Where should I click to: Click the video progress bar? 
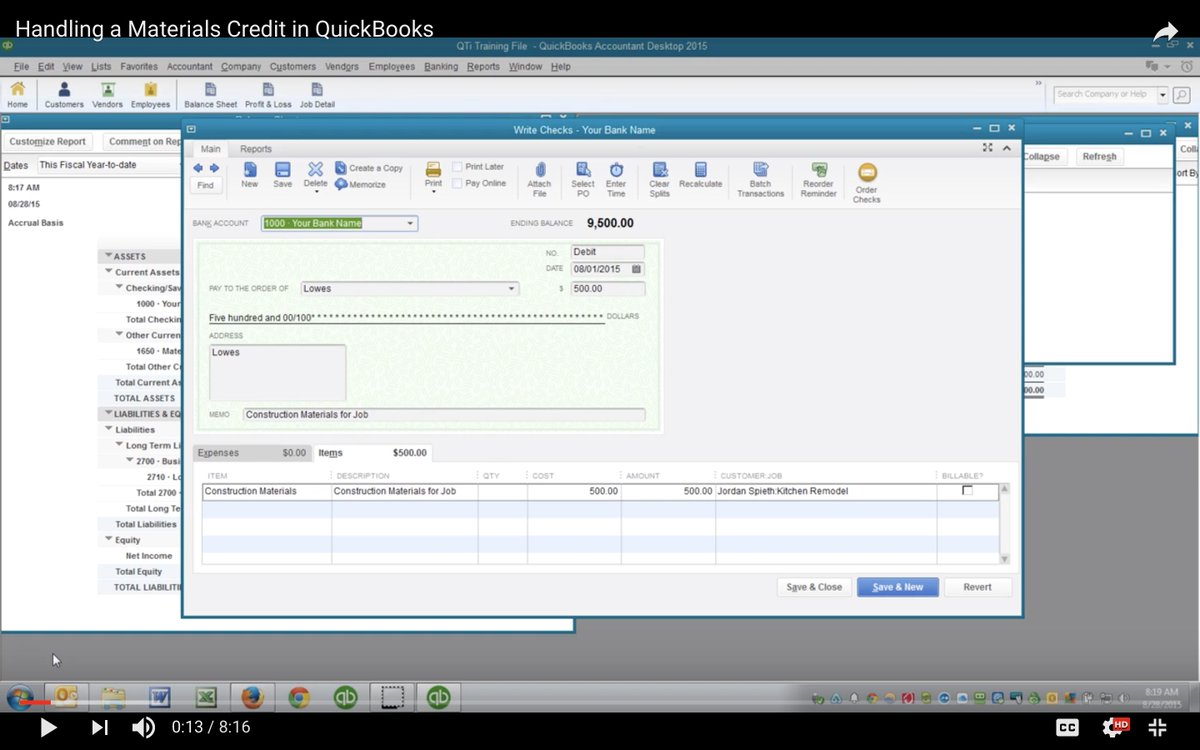600,702
